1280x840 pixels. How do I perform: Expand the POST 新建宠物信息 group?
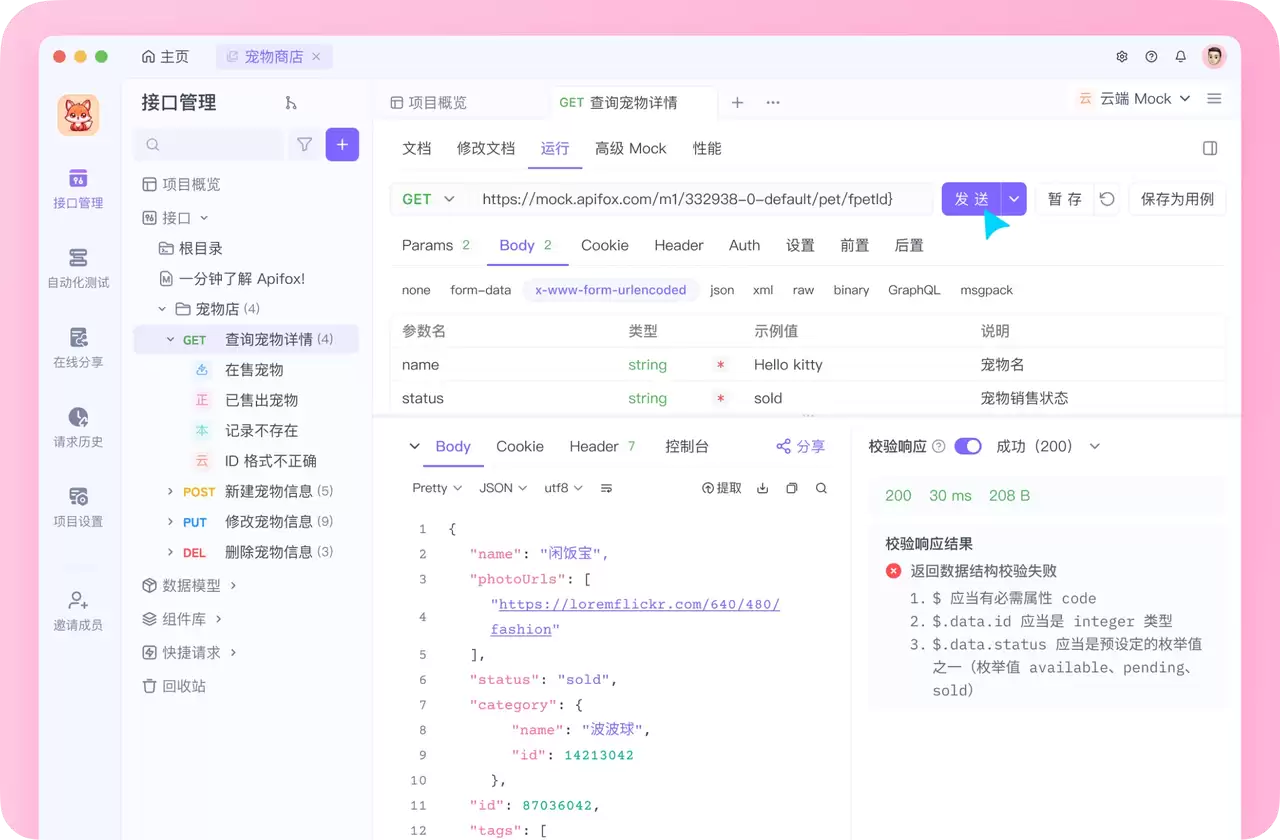coord(171,491)
